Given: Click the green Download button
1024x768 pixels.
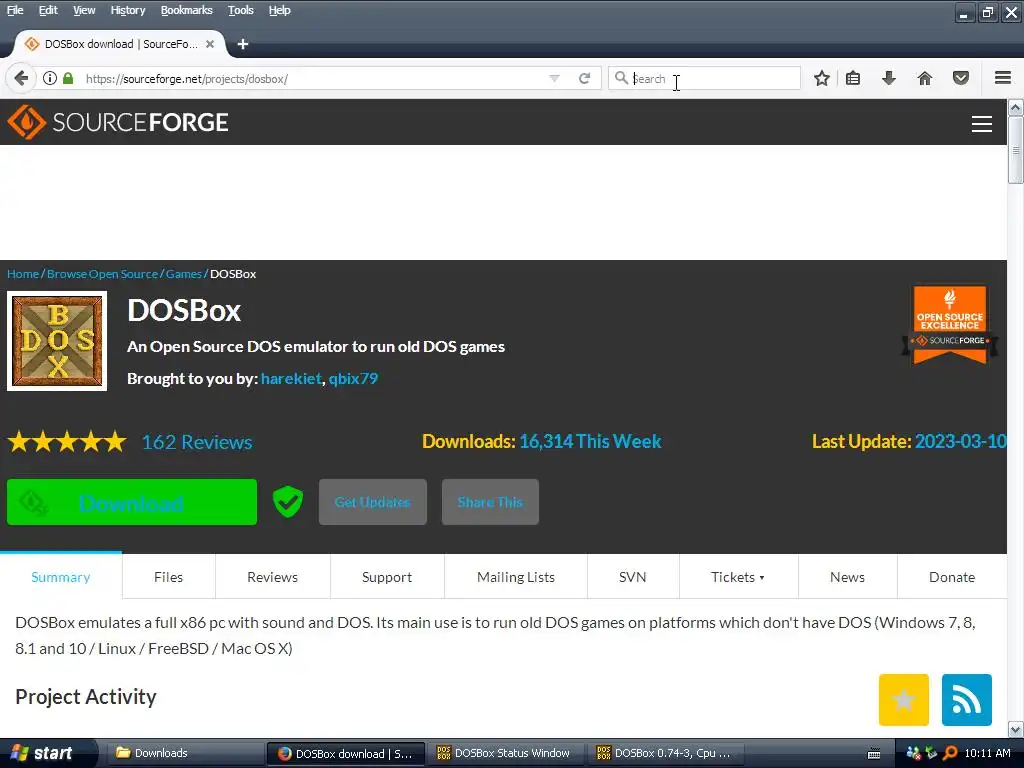Looking at the screenshot, I should click(x=132, y=502).
